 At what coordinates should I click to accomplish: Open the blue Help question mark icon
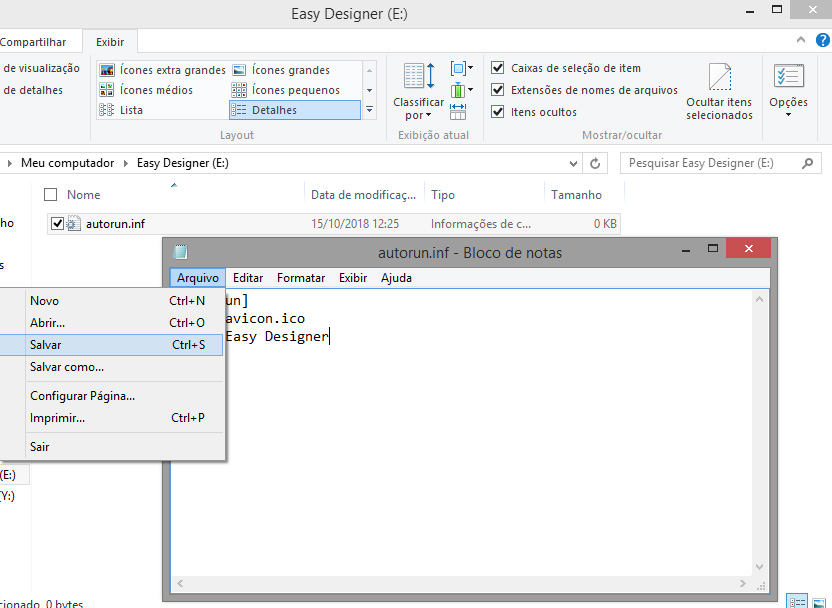[x=821, y=39]
